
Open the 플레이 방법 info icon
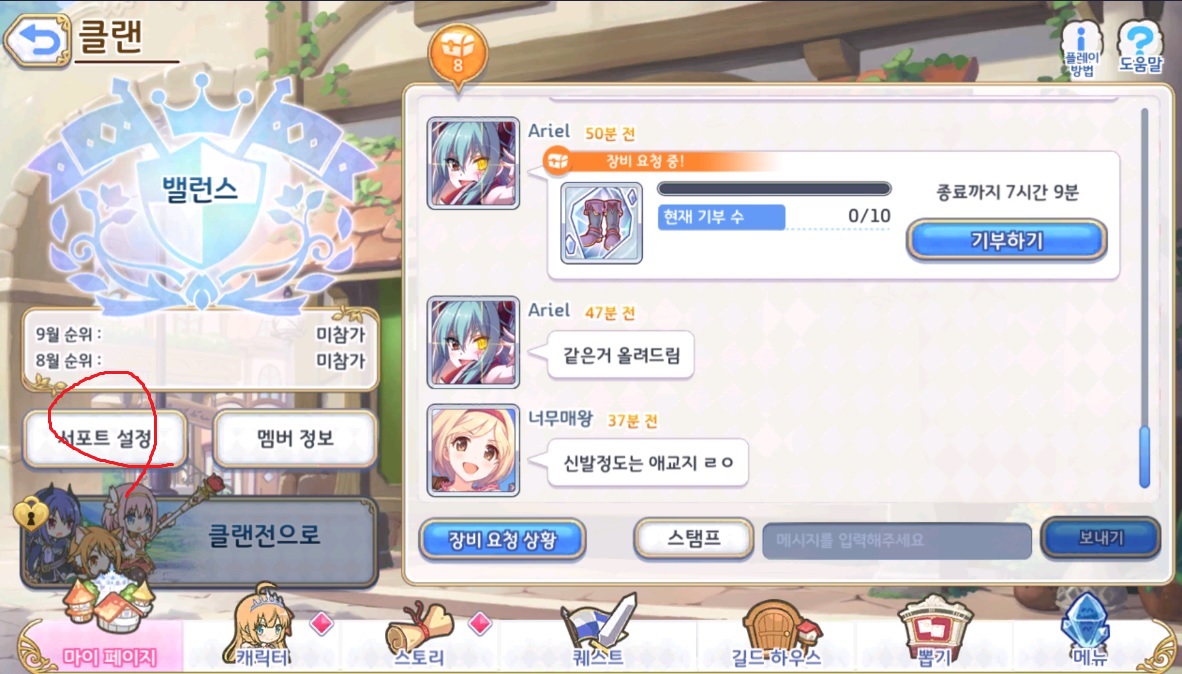[x=1082, y=49]
